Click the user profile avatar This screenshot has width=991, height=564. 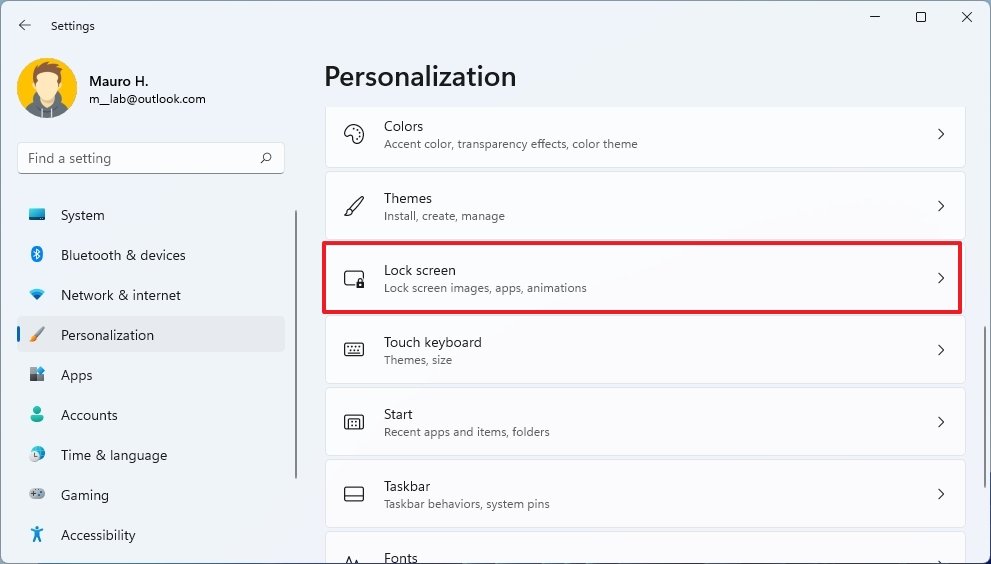click(x=47, y=88)
